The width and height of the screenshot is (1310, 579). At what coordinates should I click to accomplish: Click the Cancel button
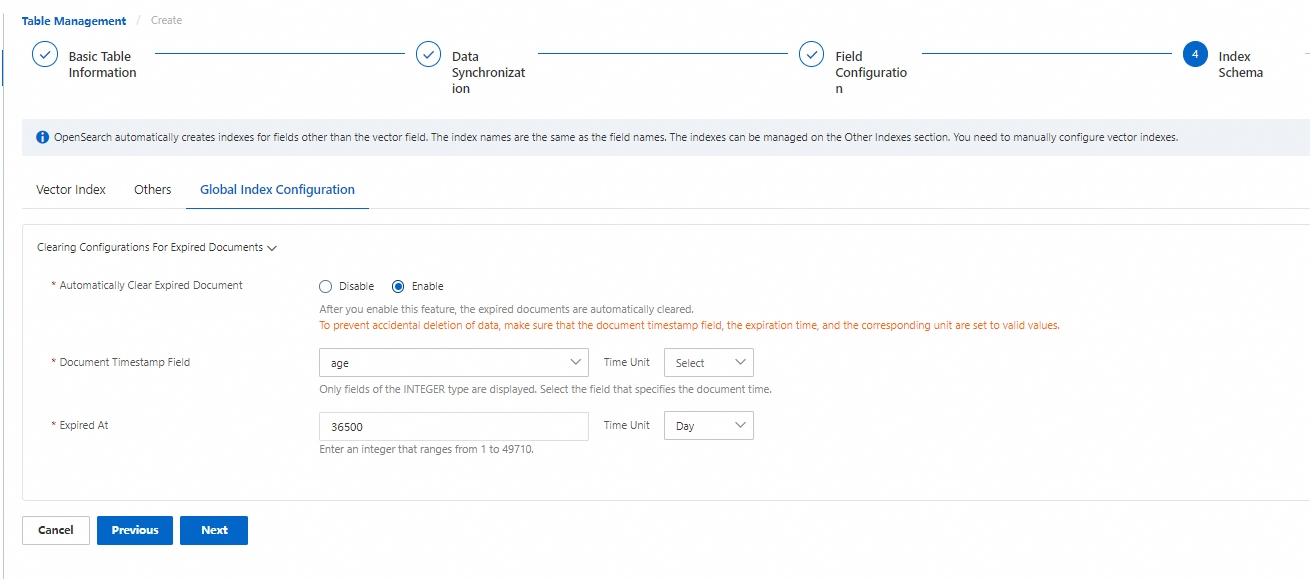tap(56, 530)
